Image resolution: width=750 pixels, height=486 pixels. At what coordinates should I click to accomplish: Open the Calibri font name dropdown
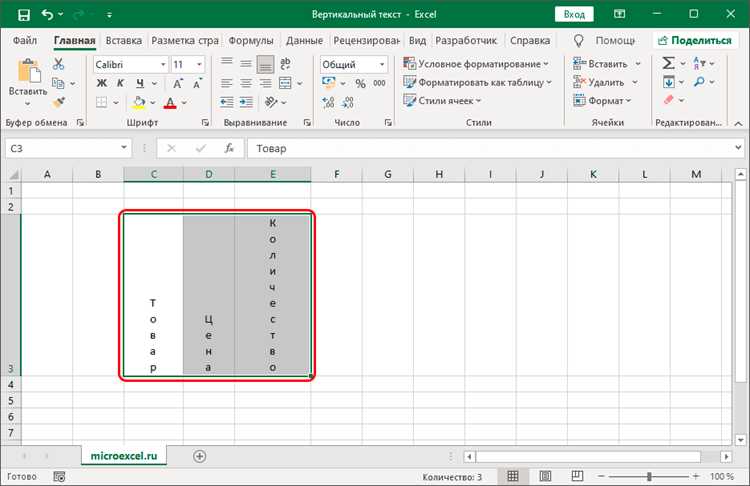coord(163,64)
